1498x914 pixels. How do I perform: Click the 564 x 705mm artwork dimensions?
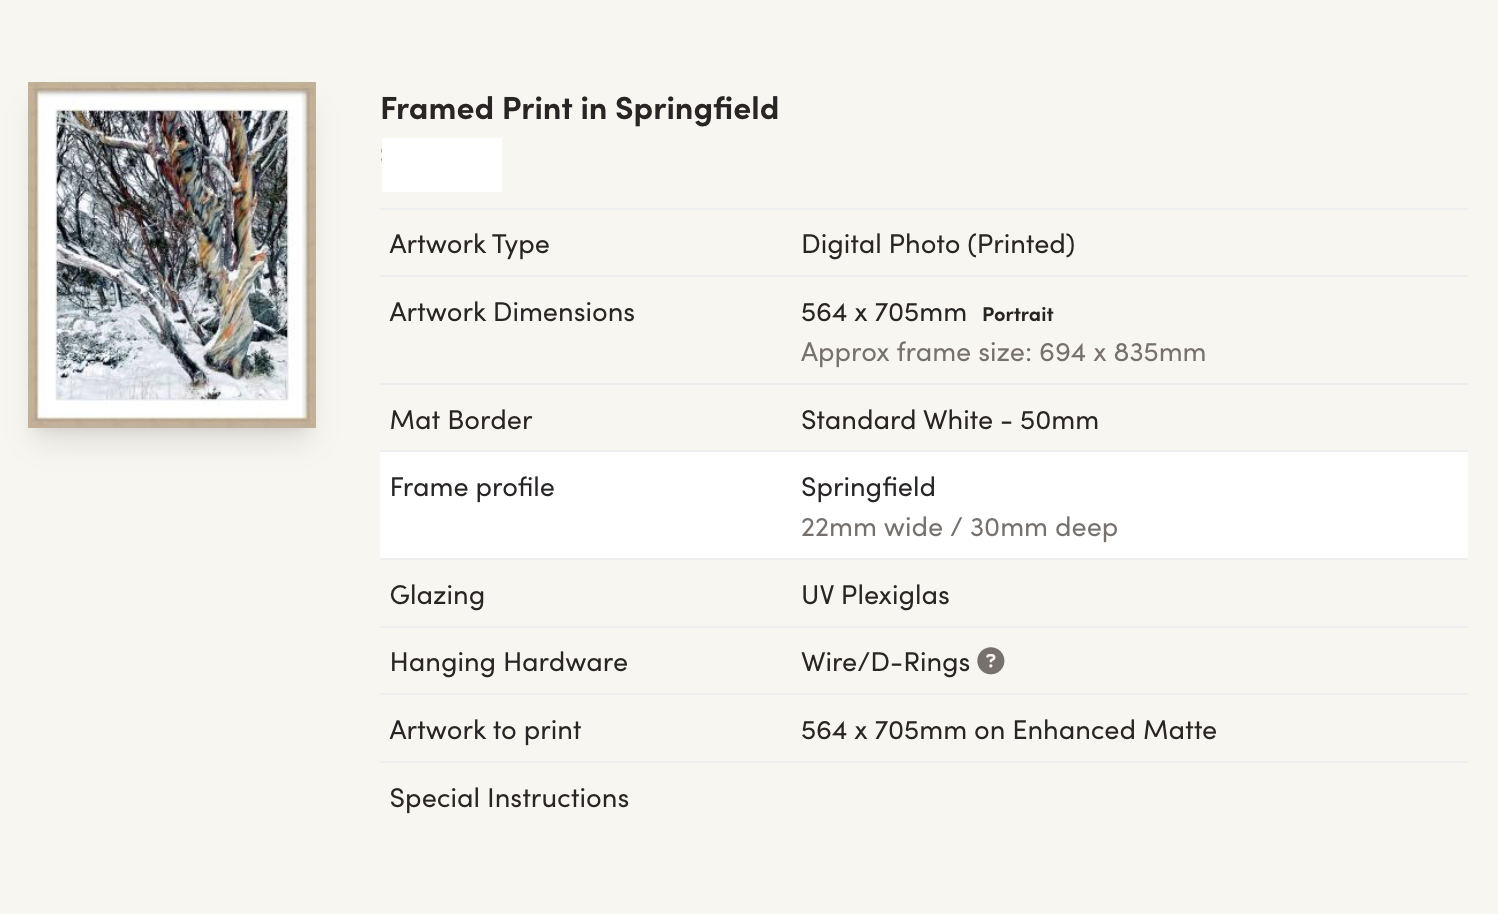click(884, 312)
